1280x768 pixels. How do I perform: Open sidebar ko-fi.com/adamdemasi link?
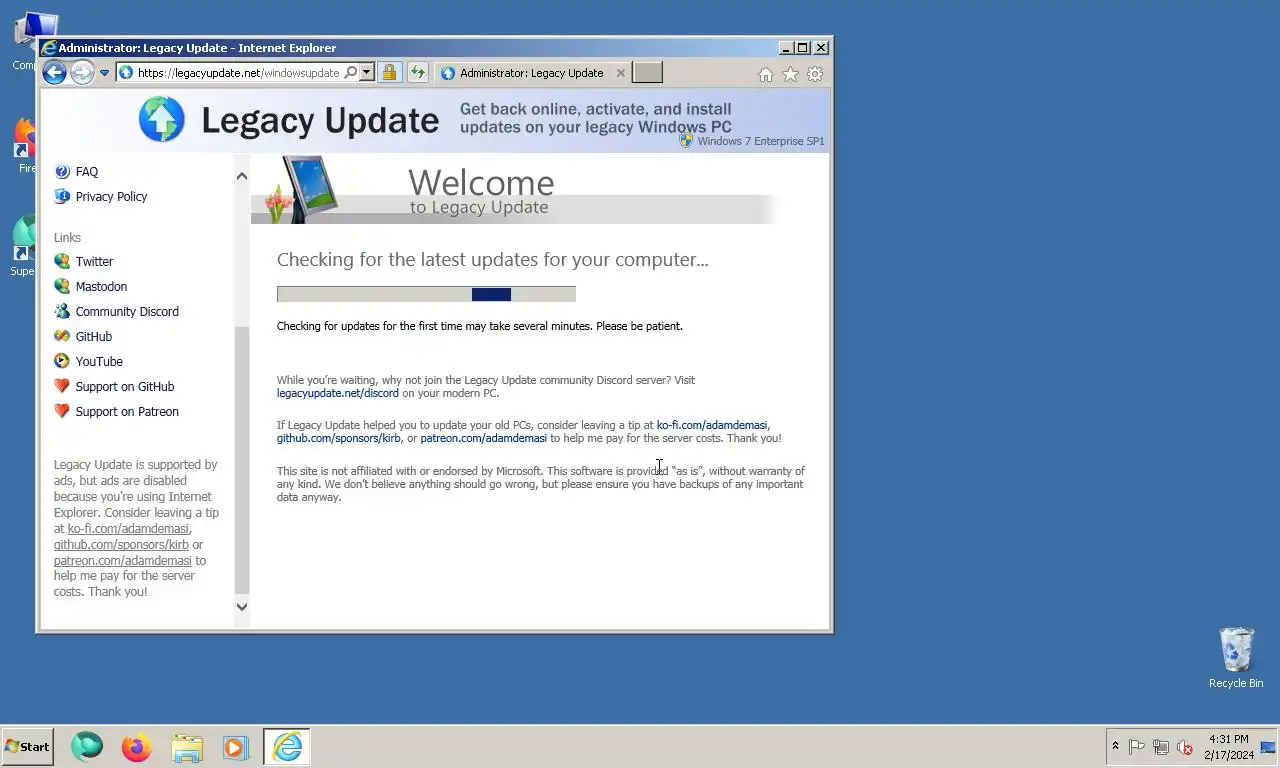tap(128, 529)
